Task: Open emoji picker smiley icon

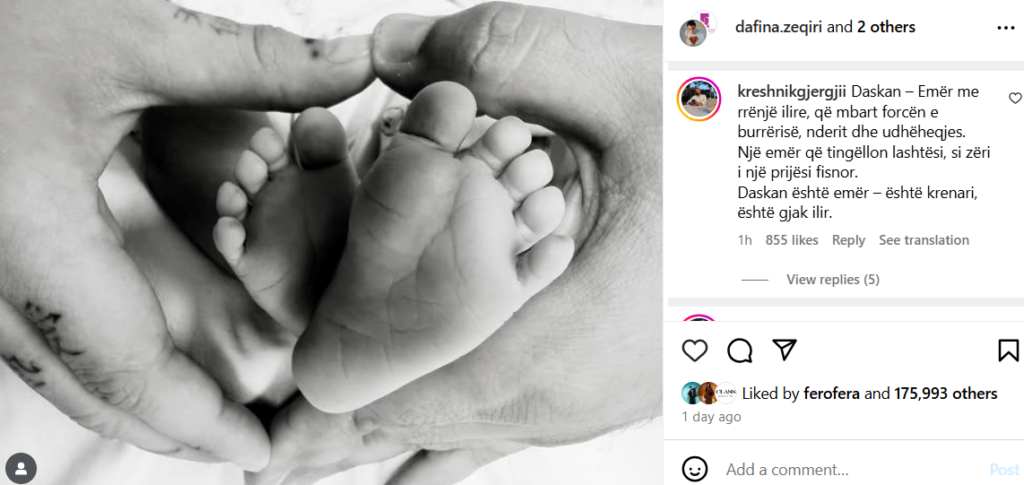Action: click(x=695, y=469)
